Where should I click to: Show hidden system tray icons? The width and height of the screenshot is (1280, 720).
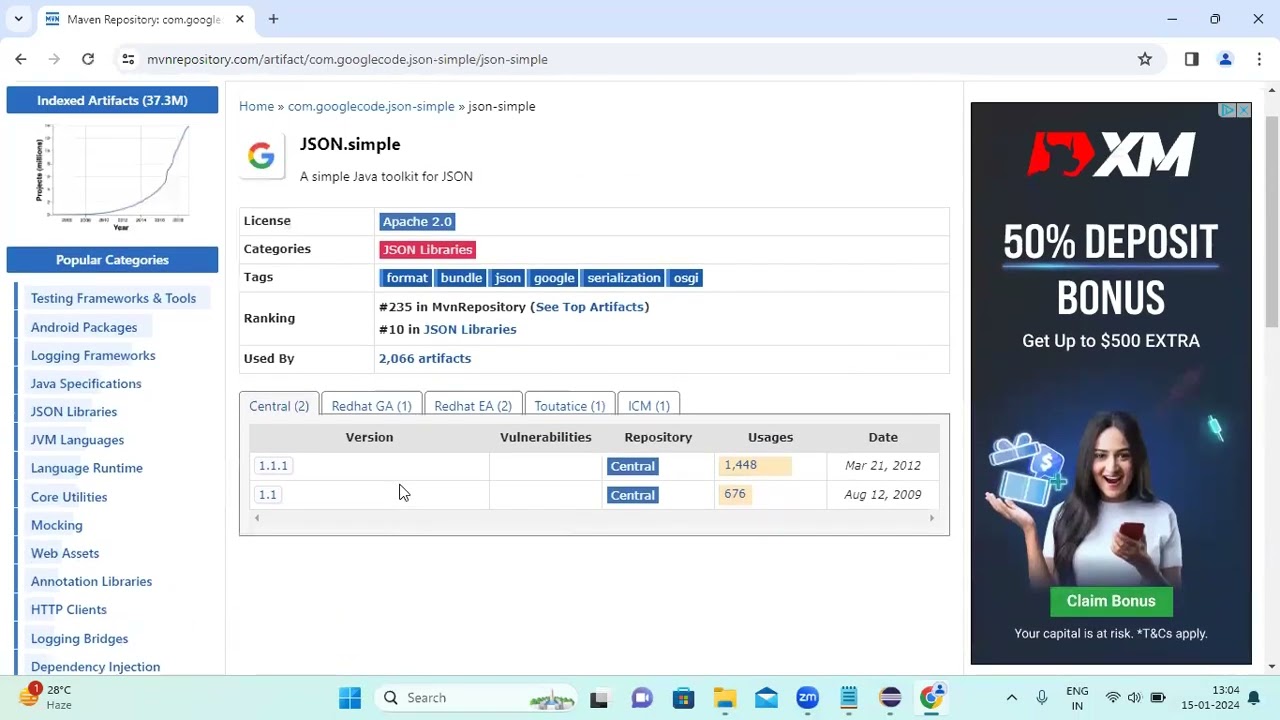click(1011, 698)
